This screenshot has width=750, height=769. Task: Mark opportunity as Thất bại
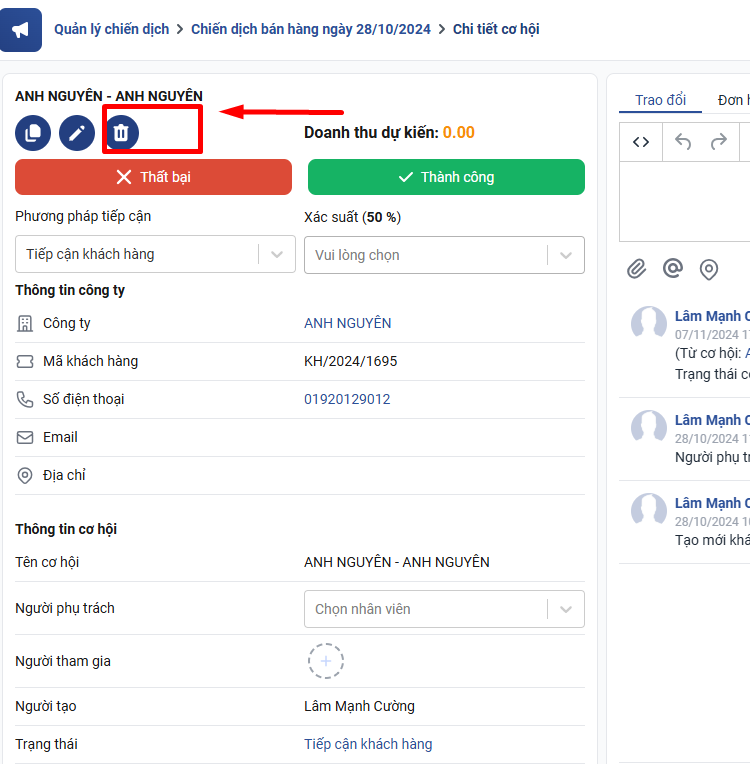pyautogui.click(x=153, y=177)
